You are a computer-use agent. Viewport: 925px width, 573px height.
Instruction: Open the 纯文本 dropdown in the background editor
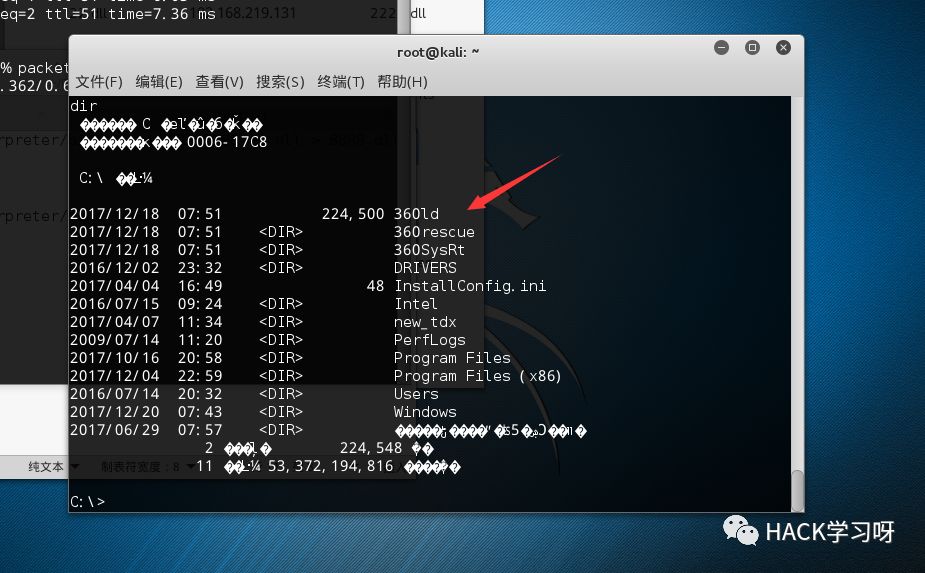click(x=53, y=467)
